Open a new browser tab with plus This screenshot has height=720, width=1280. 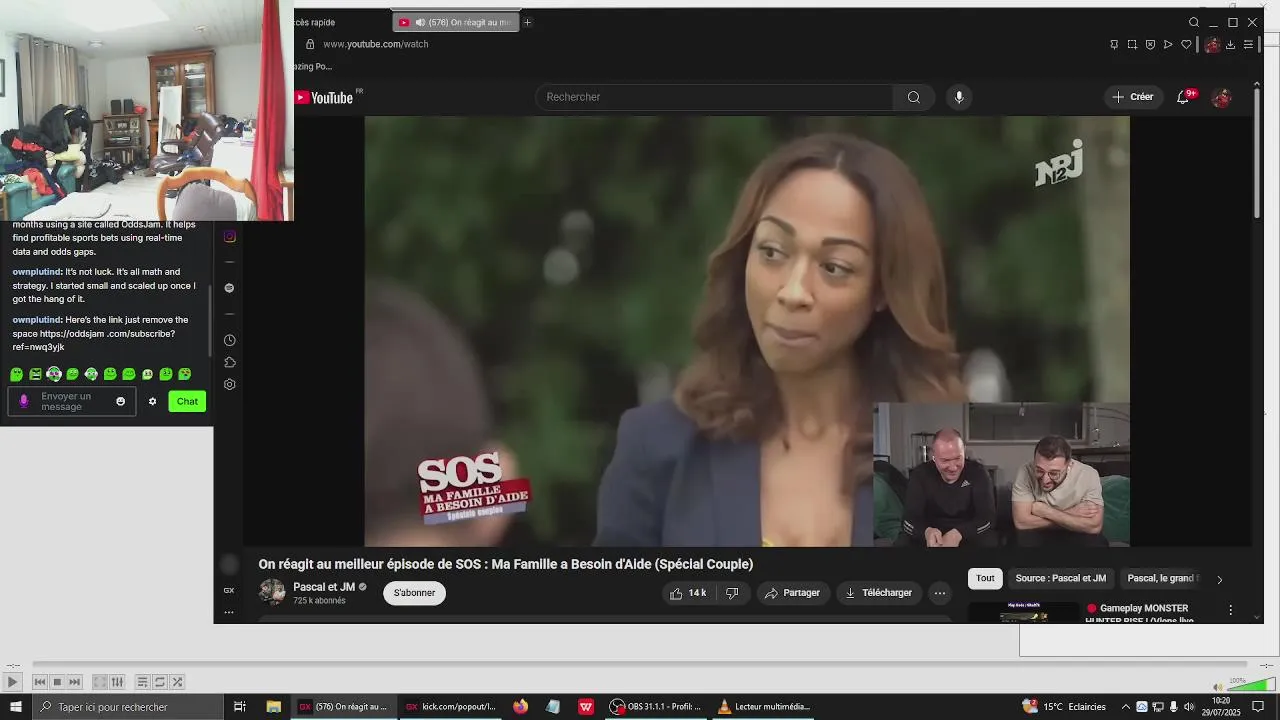527,22
